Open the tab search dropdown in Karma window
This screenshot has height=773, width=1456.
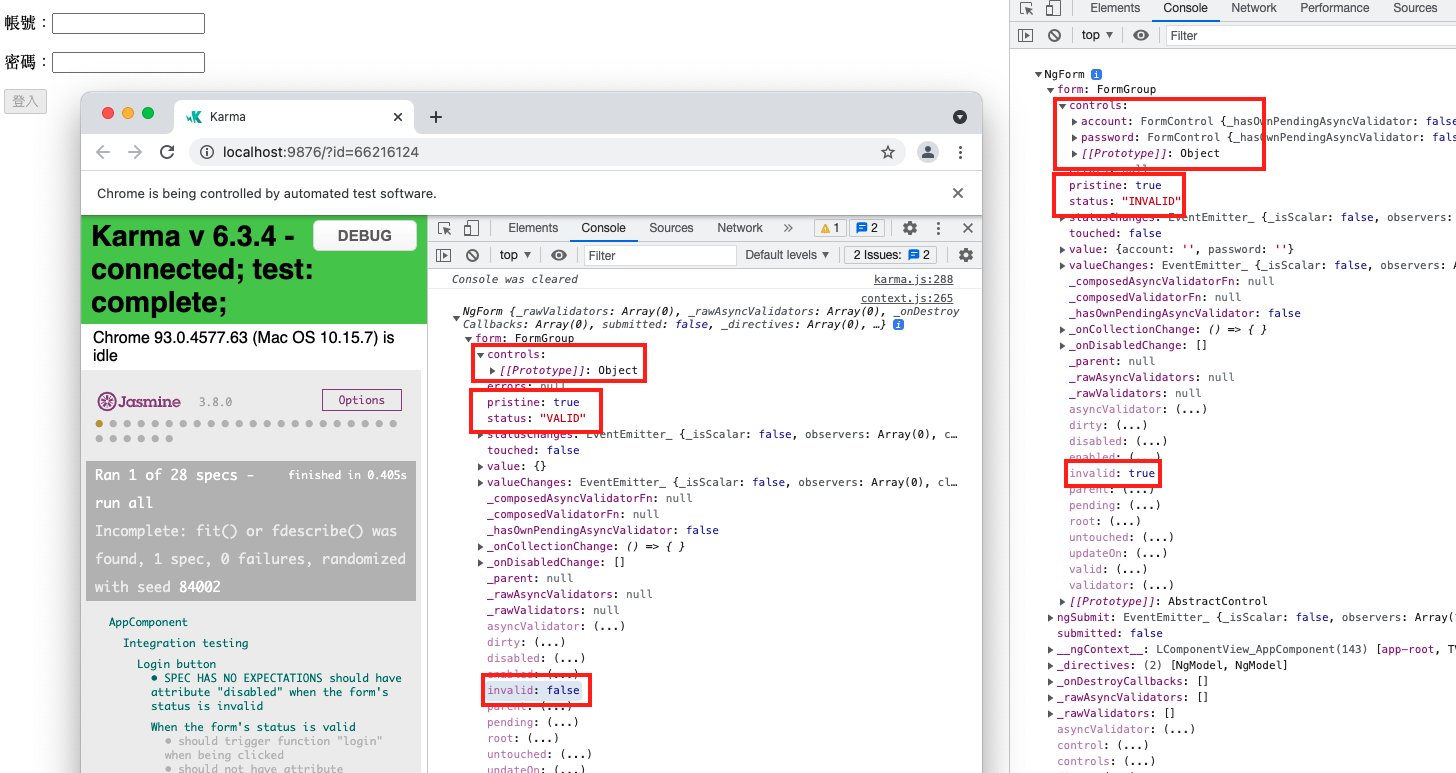(x=960, y=117)
